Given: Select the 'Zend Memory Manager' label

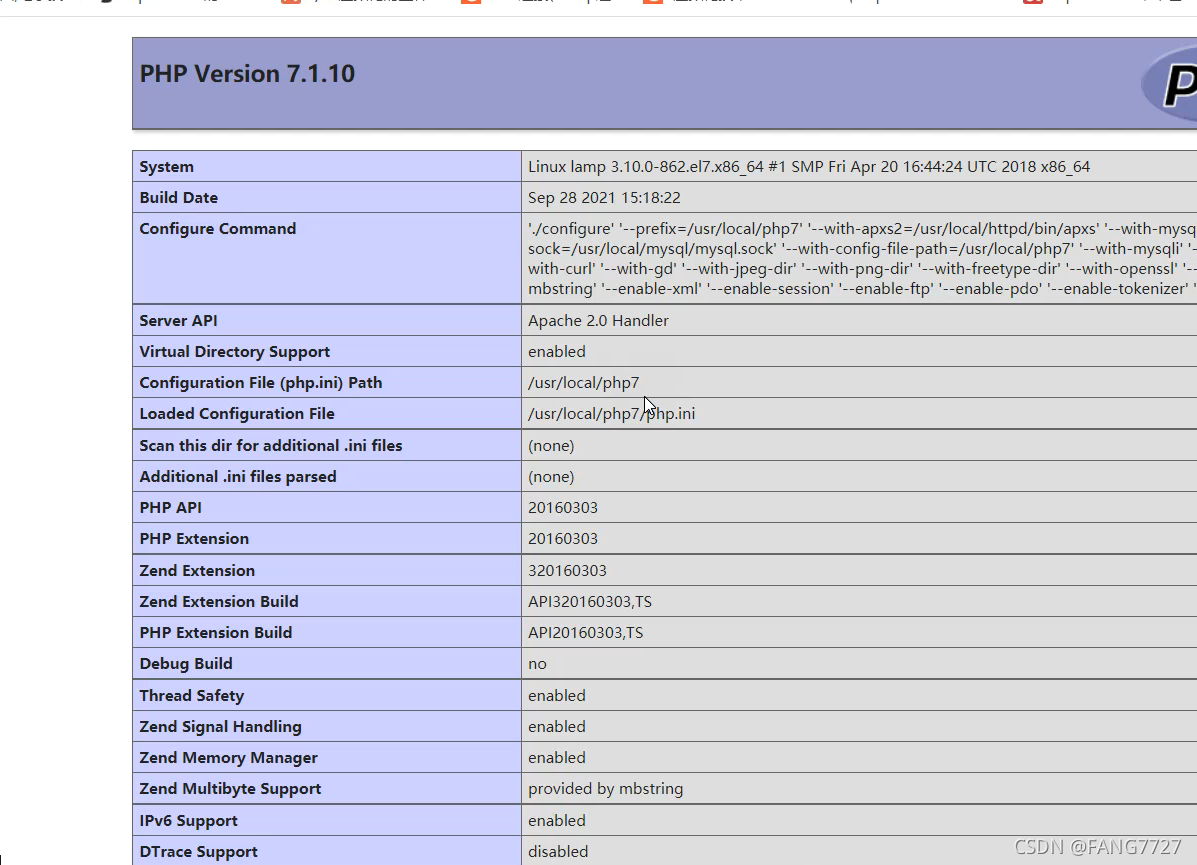Looking at the screenshot, I should (x=228, y=758).
